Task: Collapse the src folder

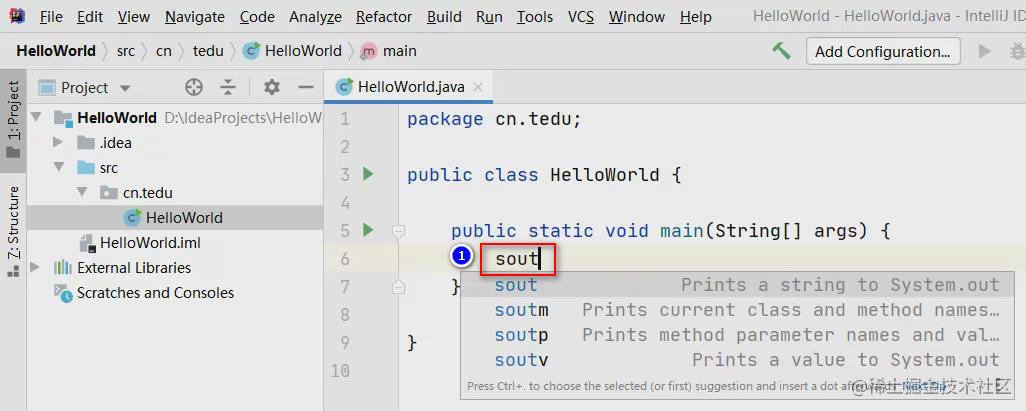Action: coord(59,168)
